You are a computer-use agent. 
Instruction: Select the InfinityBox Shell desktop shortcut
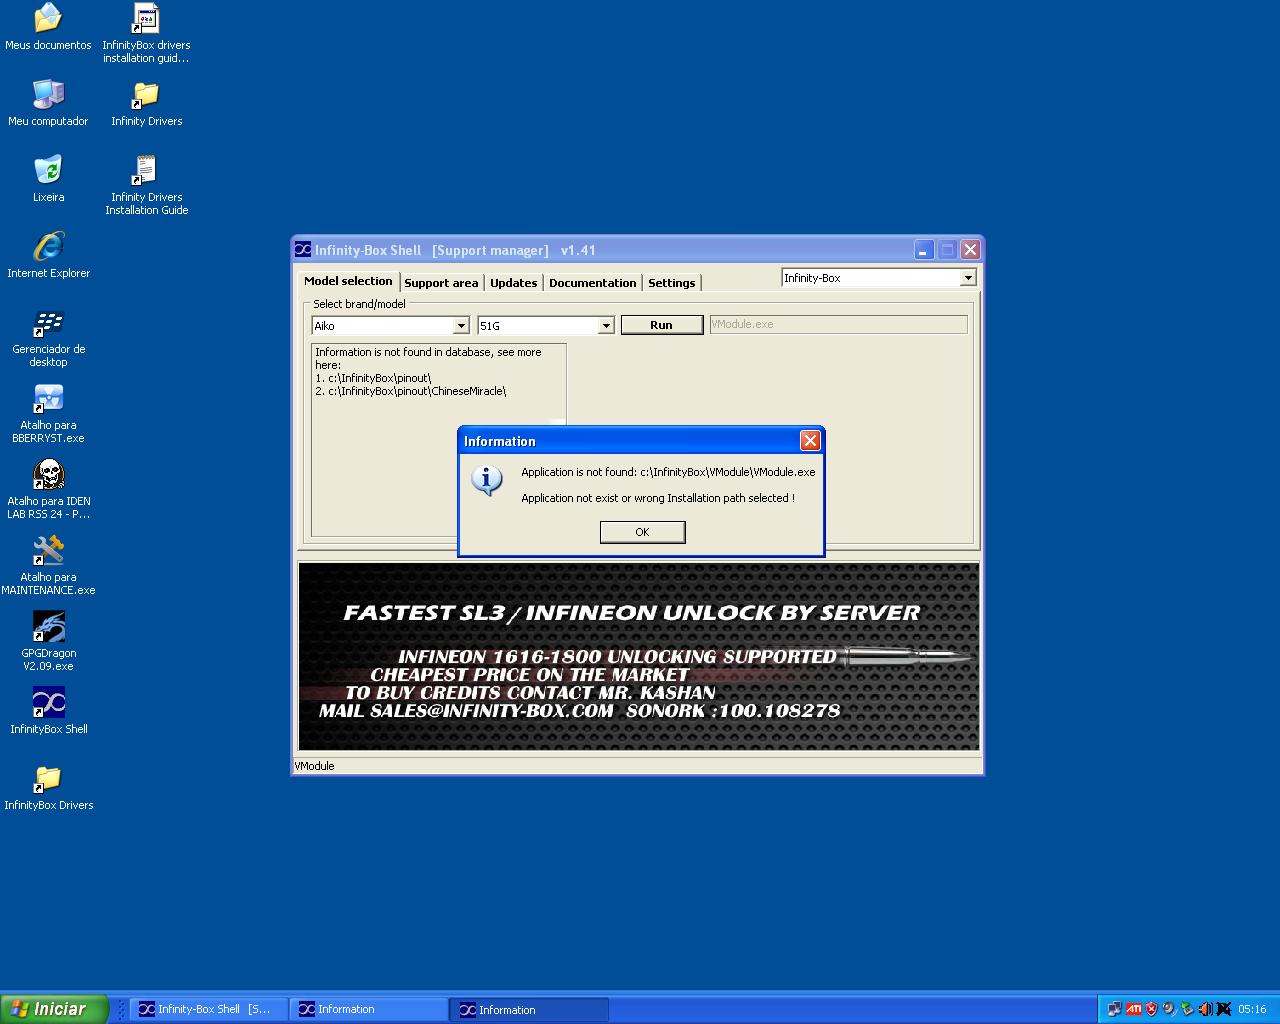pyautogui.click(x=47, y=711)
